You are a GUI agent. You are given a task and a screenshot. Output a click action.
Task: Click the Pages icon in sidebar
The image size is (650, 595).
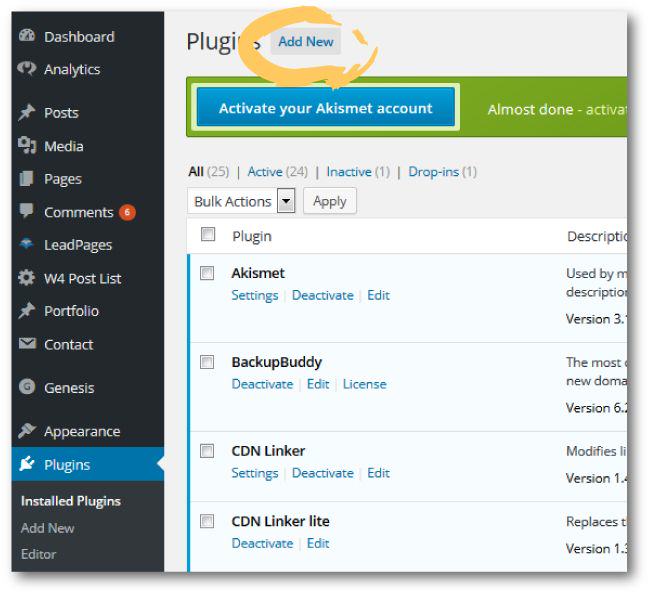27,179
